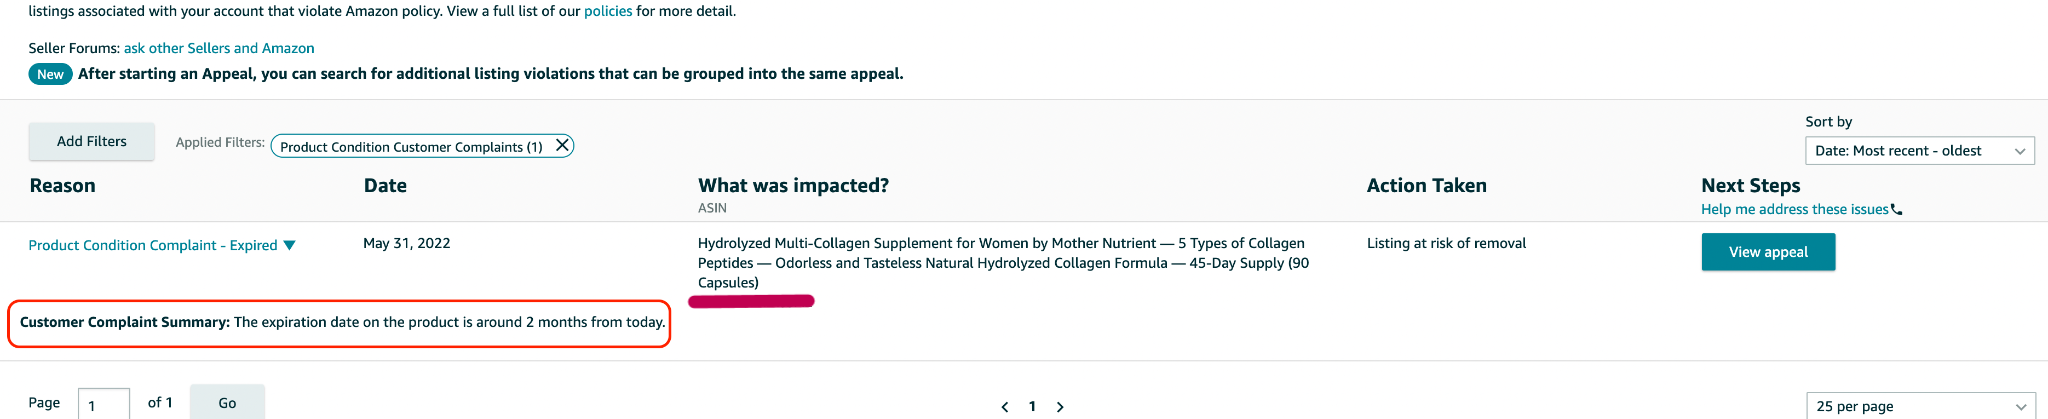Image resolution: width=2048 pixels, height=419 pixels.
Task: Select page 1 in pagination
Action: tap(1032, 406)
